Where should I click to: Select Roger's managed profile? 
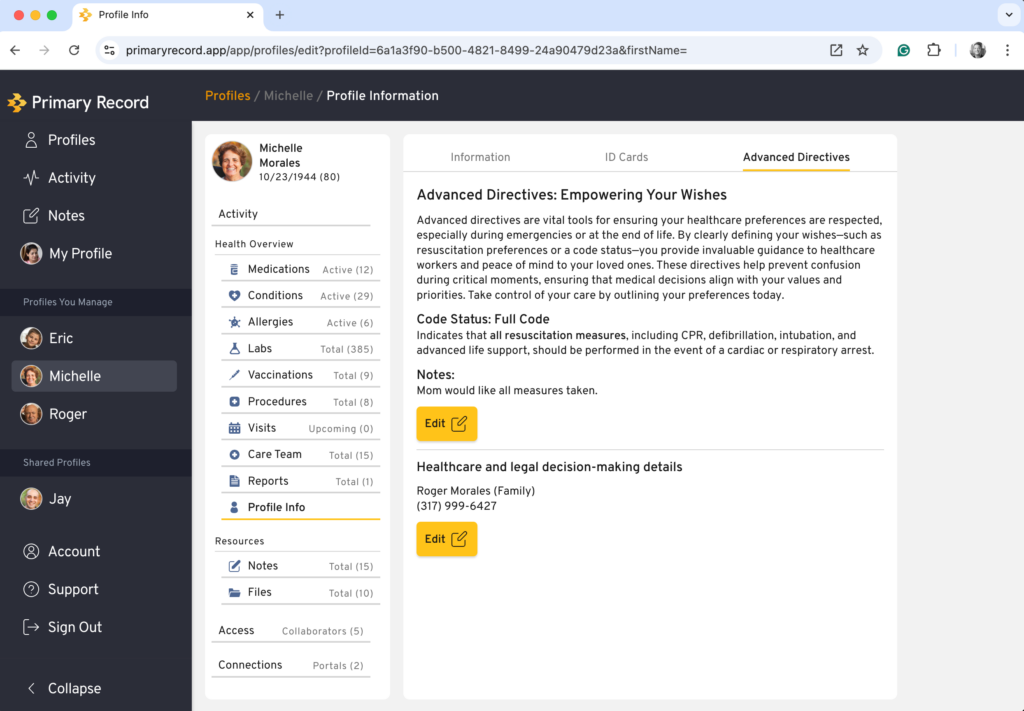(94, 414)
